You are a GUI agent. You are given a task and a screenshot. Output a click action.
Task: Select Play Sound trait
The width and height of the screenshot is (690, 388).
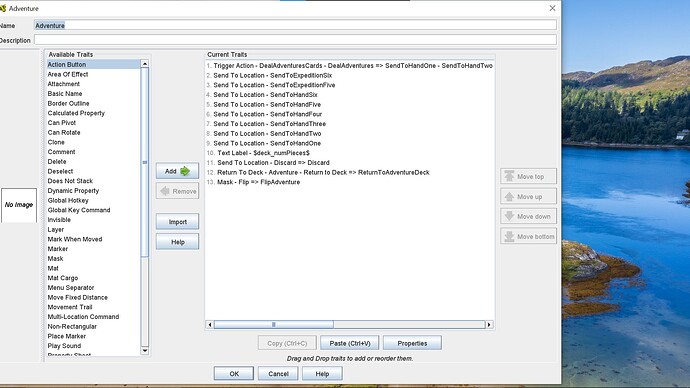(93, 346)
